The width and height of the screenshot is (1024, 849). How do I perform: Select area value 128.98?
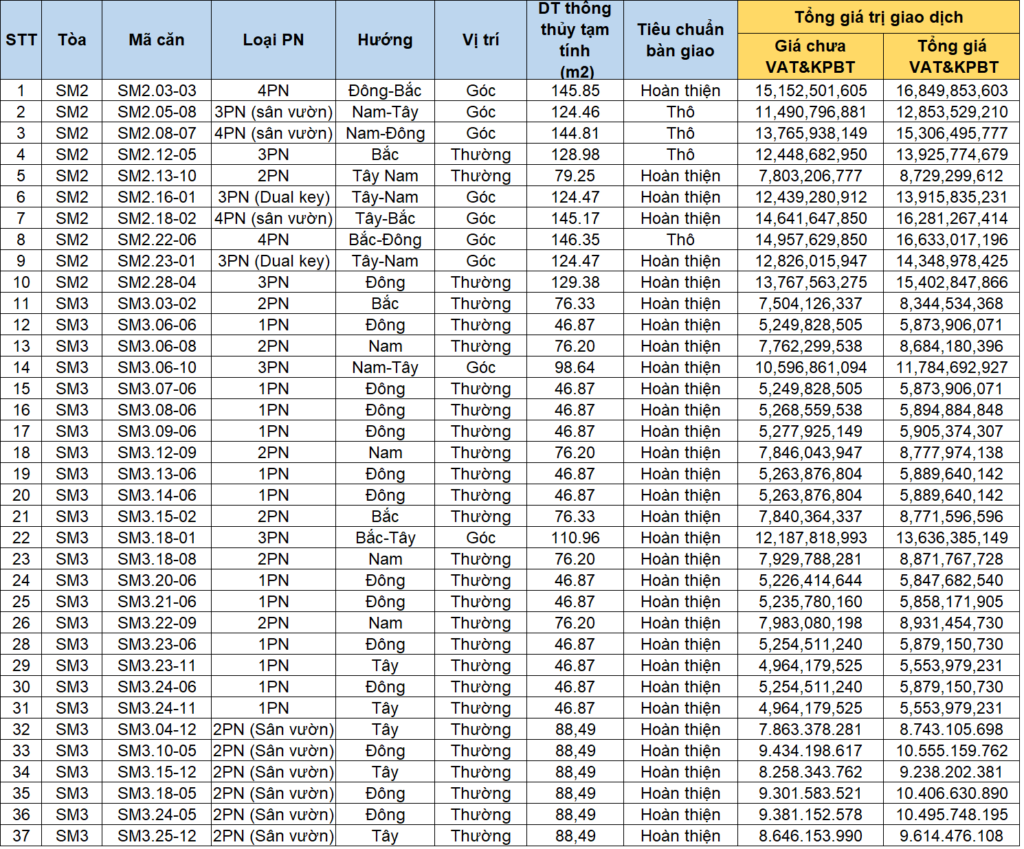[575, 155]
